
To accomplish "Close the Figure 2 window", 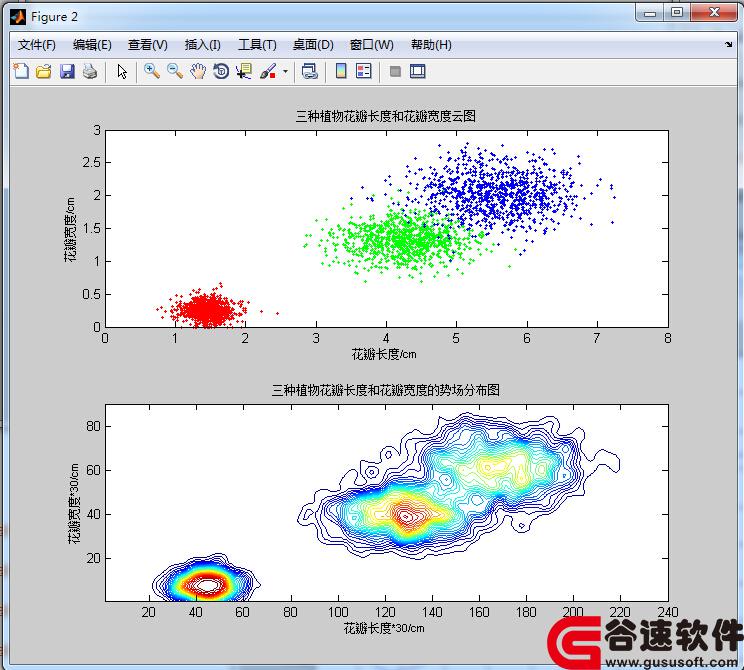I will click(715, 13).
